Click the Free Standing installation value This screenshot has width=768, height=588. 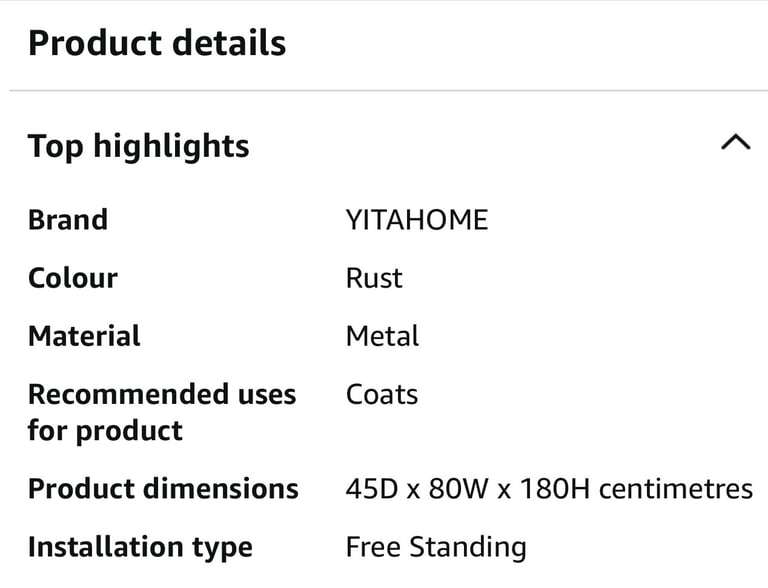coord(436,547)
